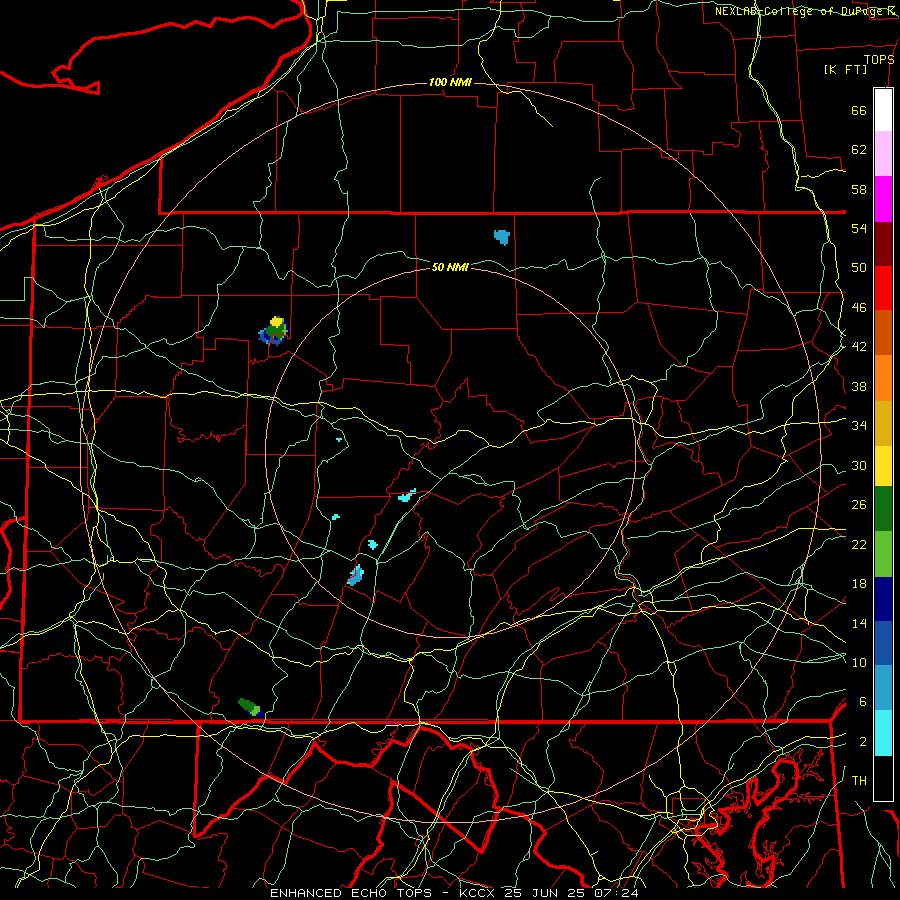Click the light blue legend swatch
The image size is (900, 900).
coord(883,688)
